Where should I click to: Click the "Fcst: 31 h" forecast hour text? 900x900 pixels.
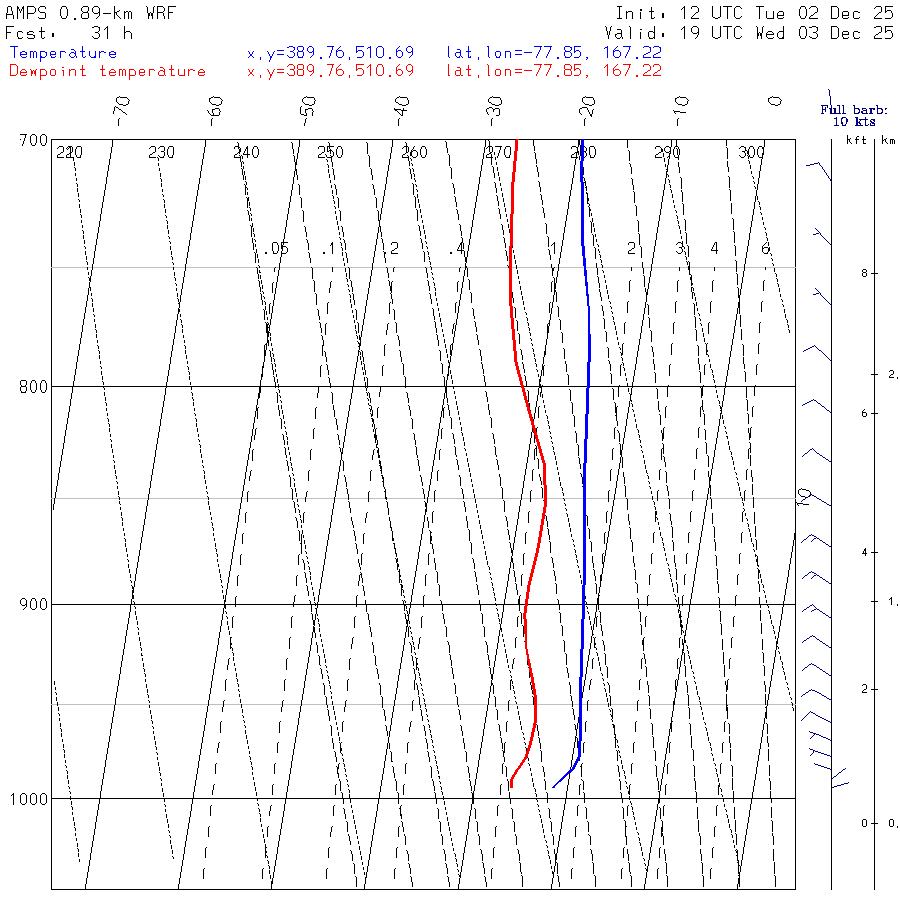pyautogui.click(x=69, y=33)
